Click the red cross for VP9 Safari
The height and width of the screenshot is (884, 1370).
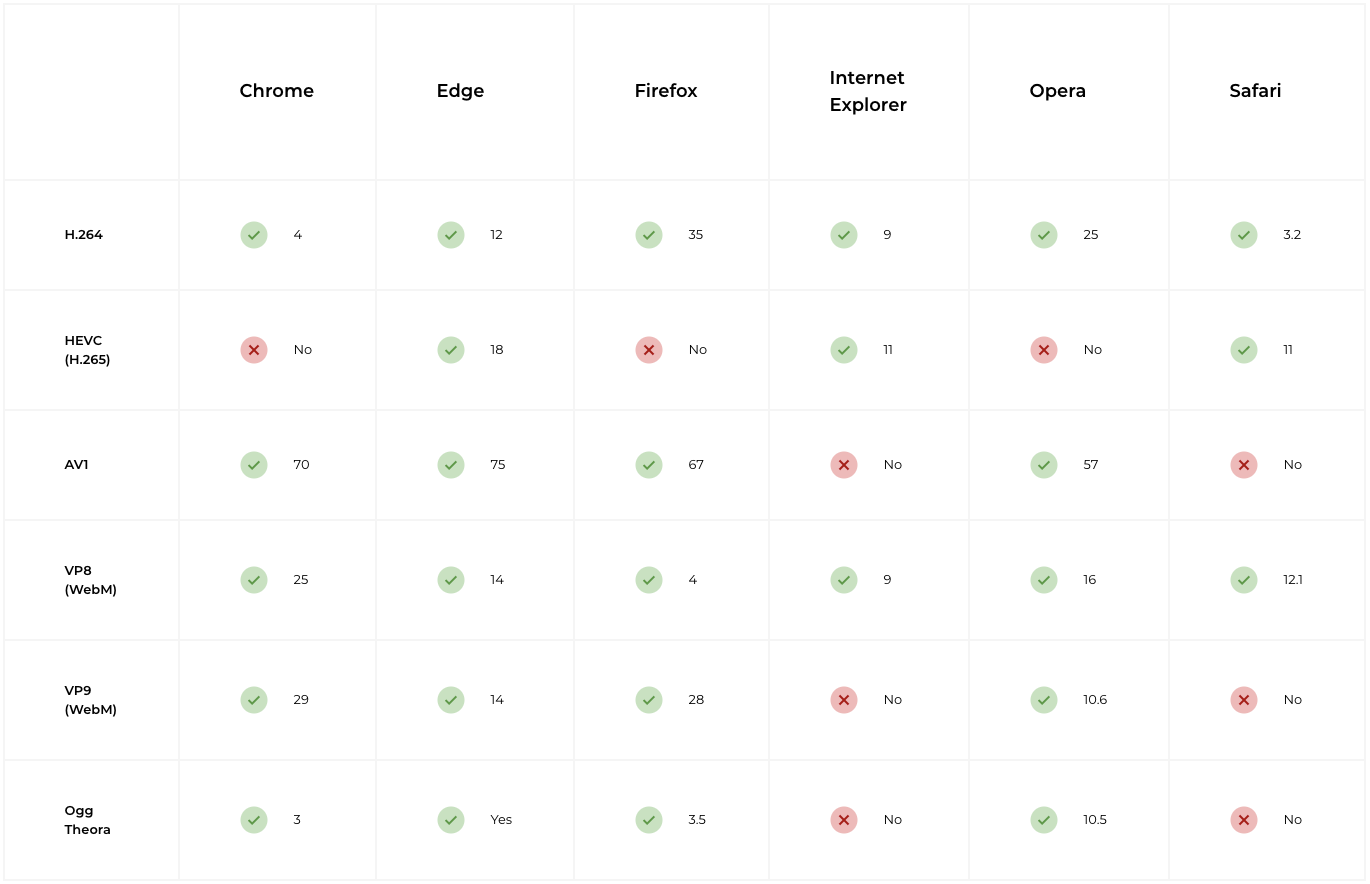tap(1244, 700)
